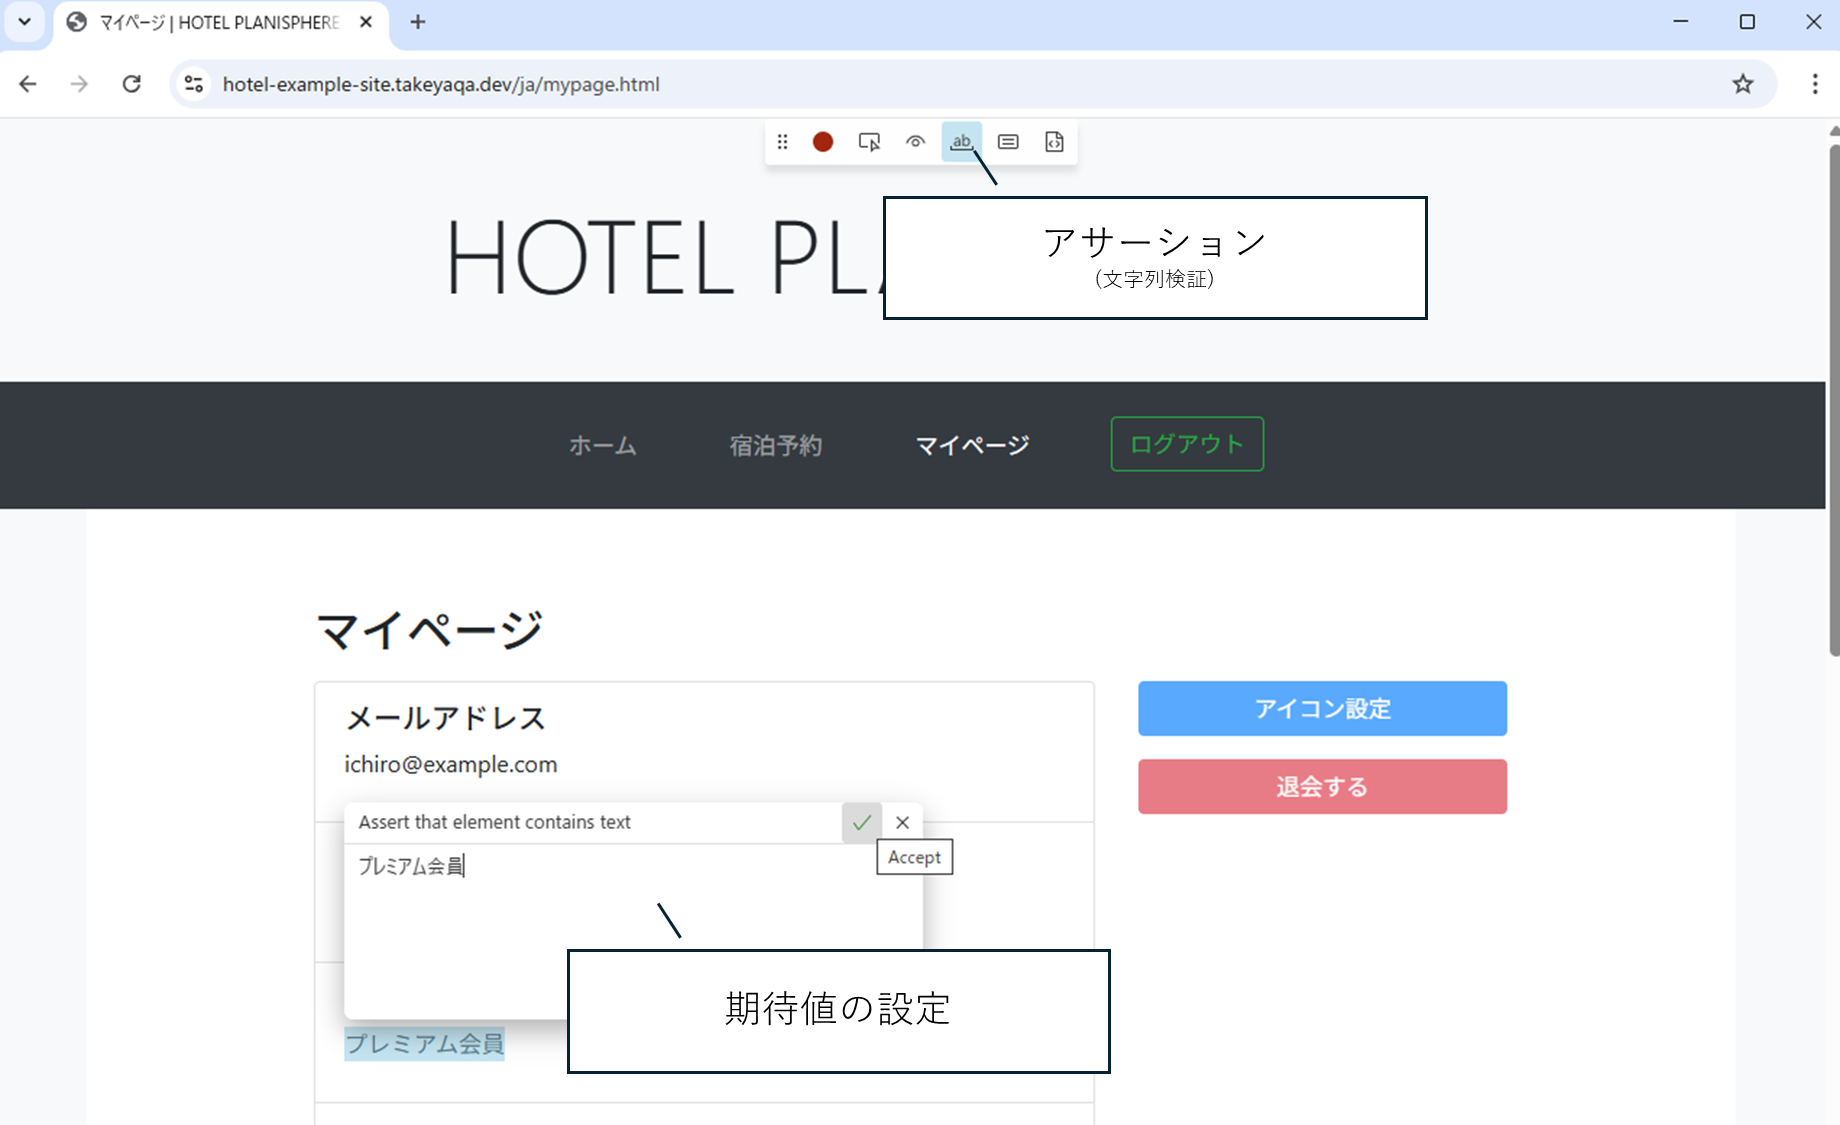Viewport: 1840px width, 1125px height.
Task: Go back to the previous page
Action: (28, 84)
